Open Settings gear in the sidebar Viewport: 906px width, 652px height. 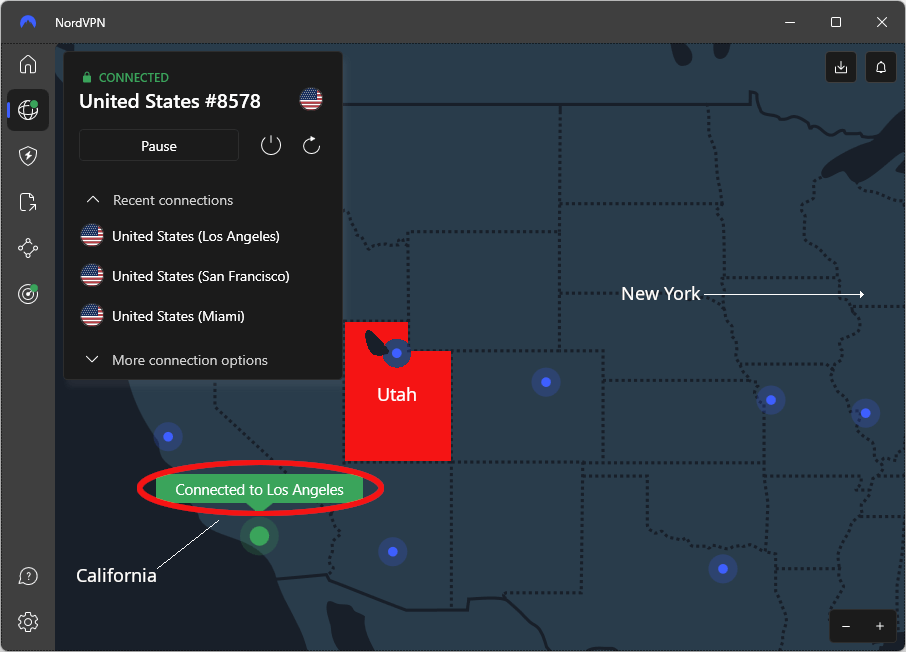click(x=28, y=623)
